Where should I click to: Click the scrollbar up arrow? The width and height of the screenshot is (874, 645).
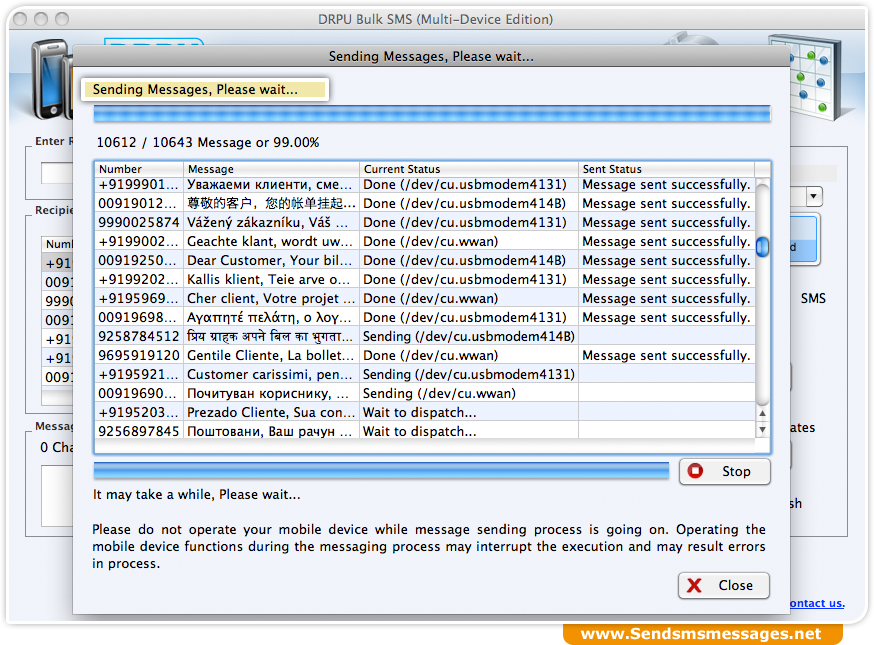(762, 413)
